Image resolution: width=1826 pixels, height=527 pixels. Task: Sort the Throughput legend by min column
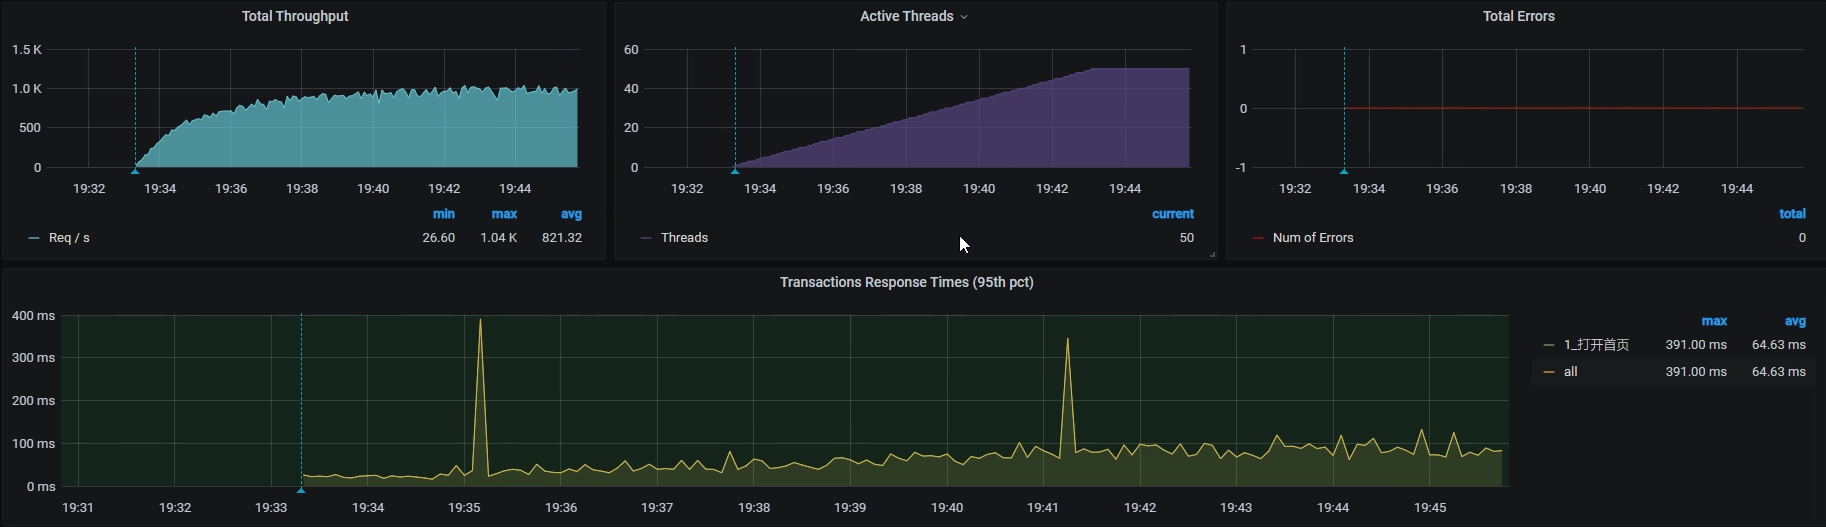click(x=443, y=214)
